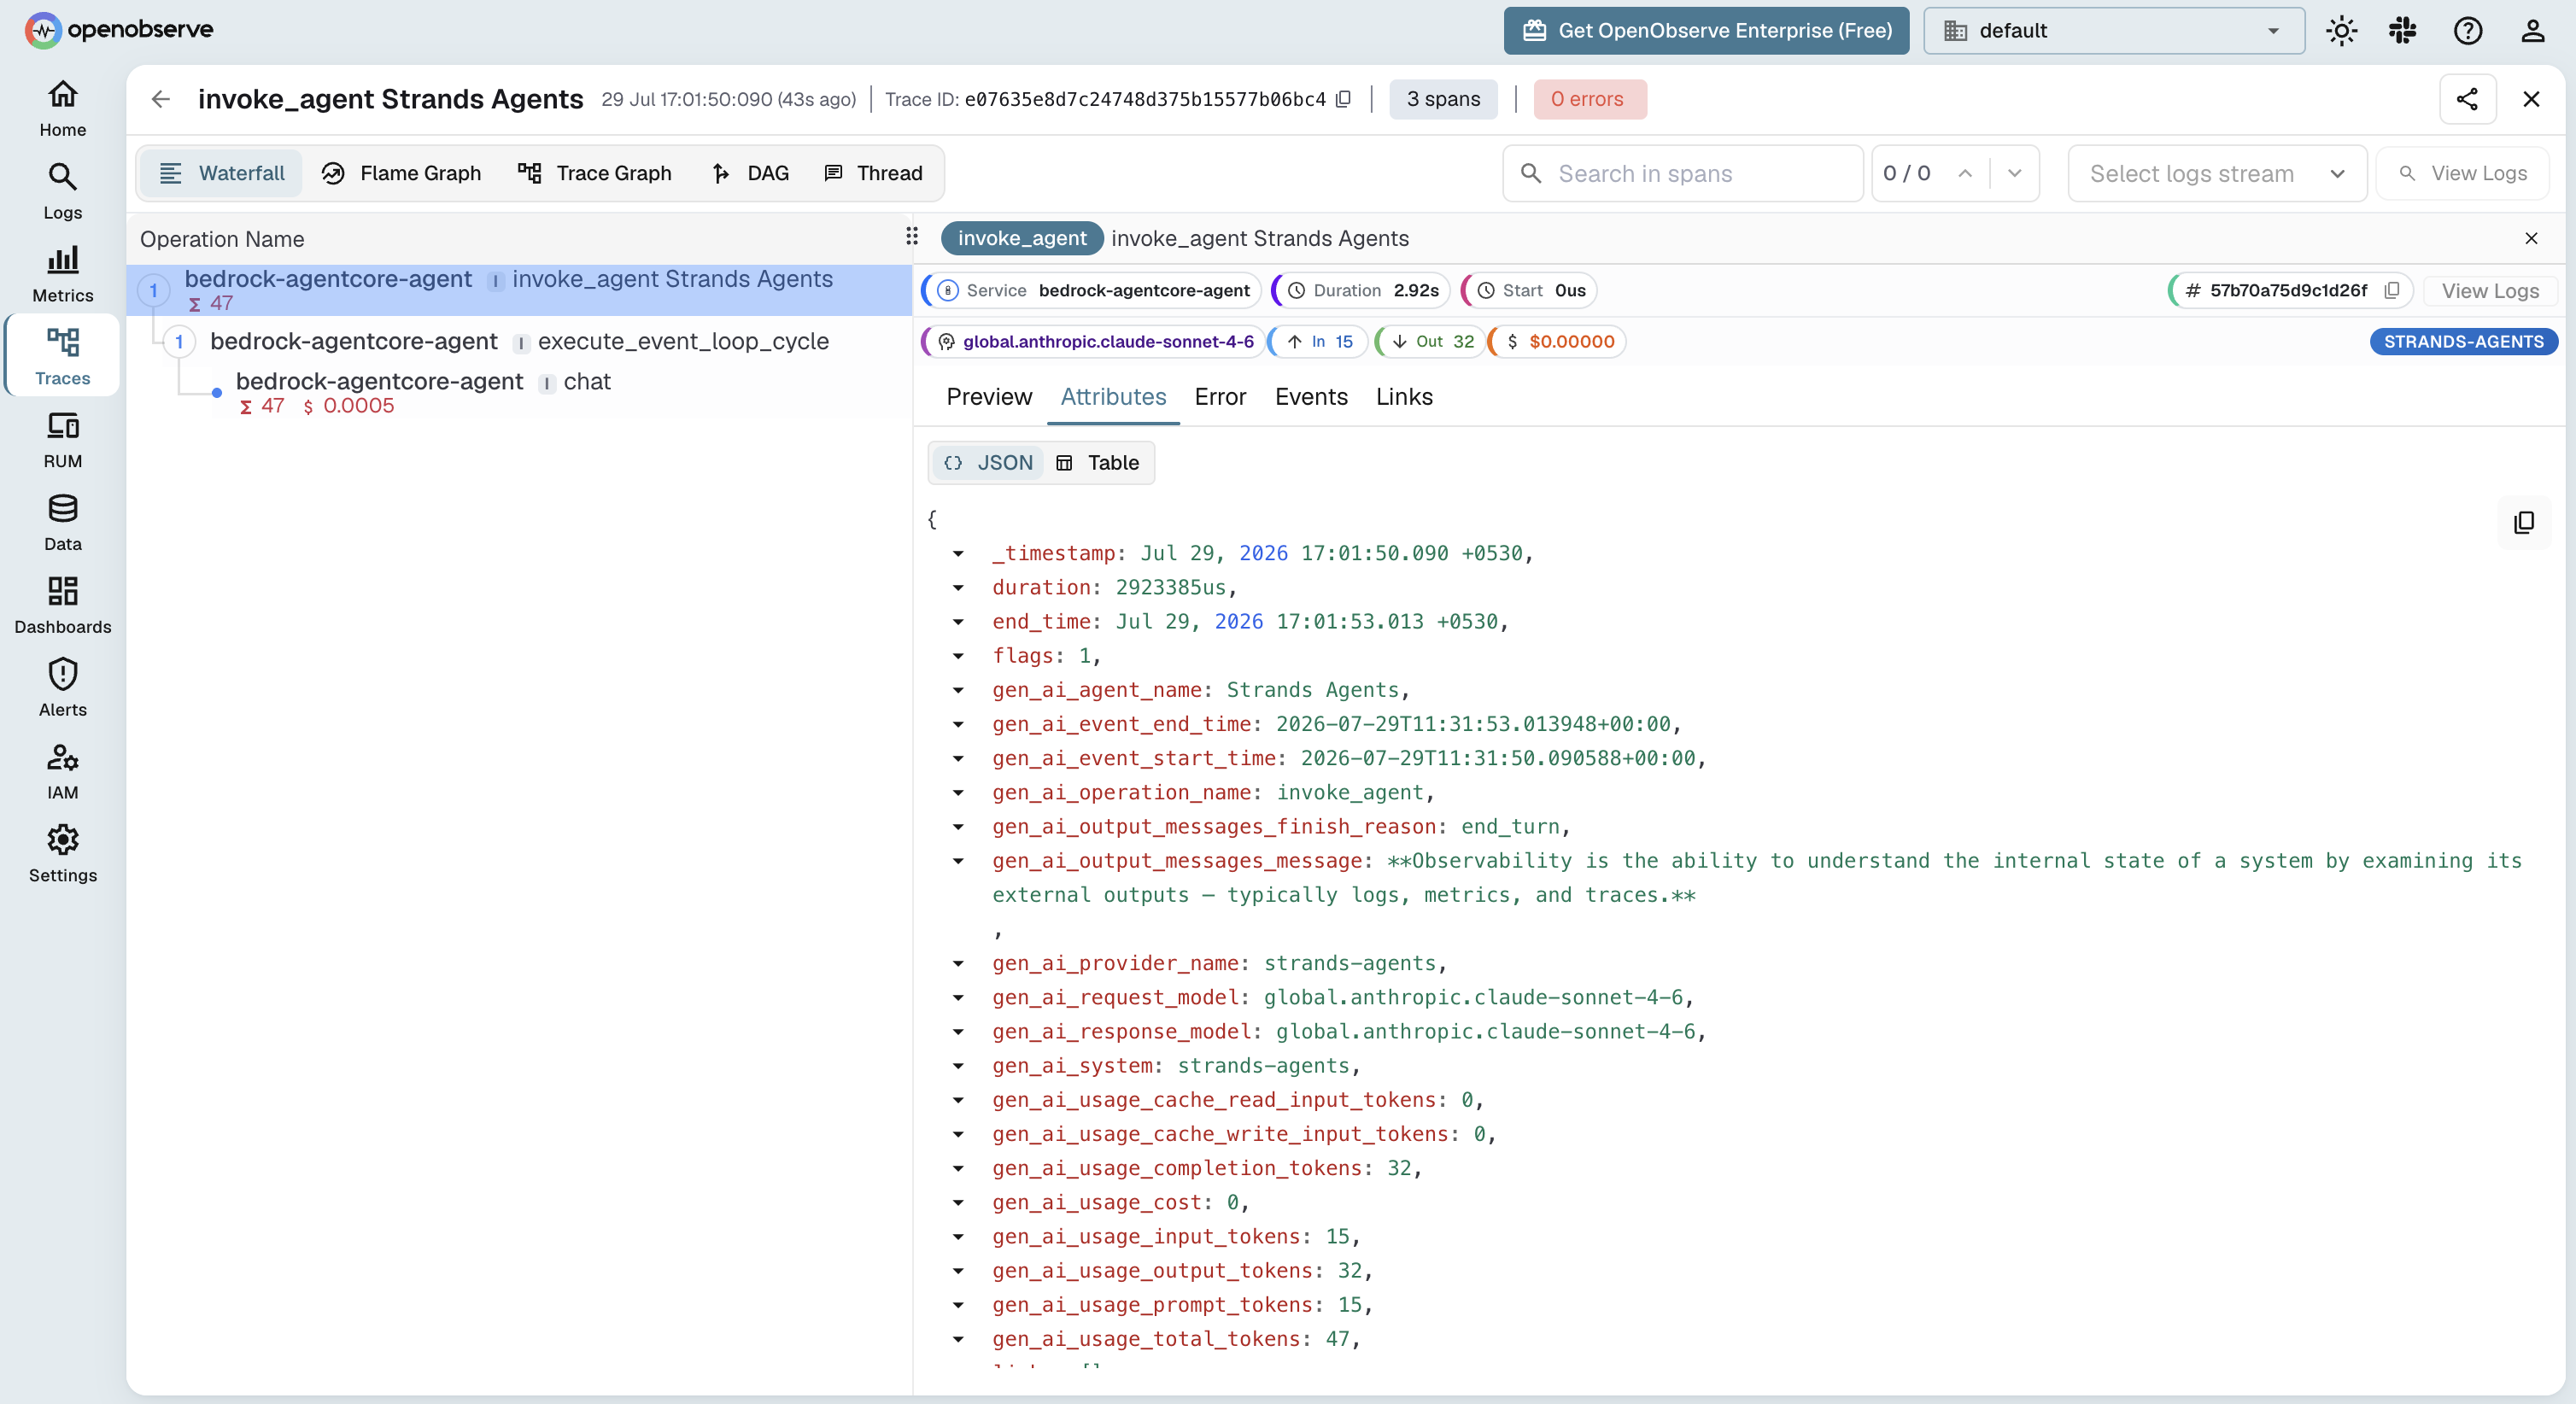Image resolution: width=2576 pixels, height=1404 pixels.
Task: Toggle the light/dark theme icon
Action: (2341, 31)
